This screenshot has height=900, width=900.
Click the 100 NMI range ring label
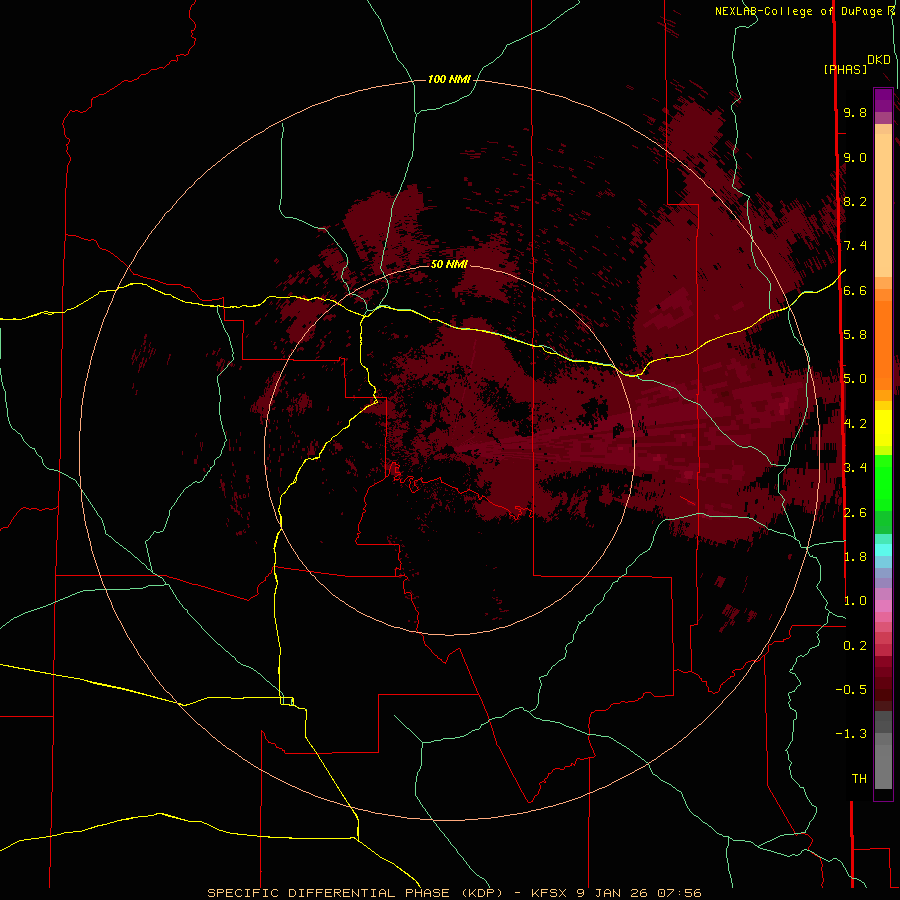[449, 79]
